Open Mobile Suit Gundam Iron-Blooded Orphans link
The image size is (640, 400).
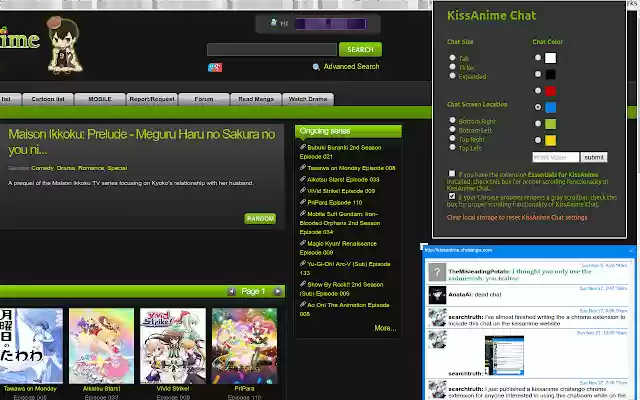[340, 223]
